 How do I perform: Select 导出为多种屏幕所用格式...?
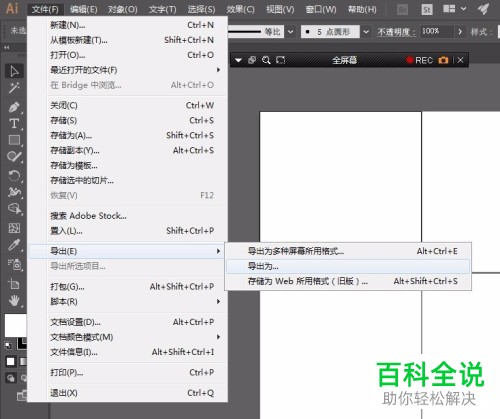point(348,251)
